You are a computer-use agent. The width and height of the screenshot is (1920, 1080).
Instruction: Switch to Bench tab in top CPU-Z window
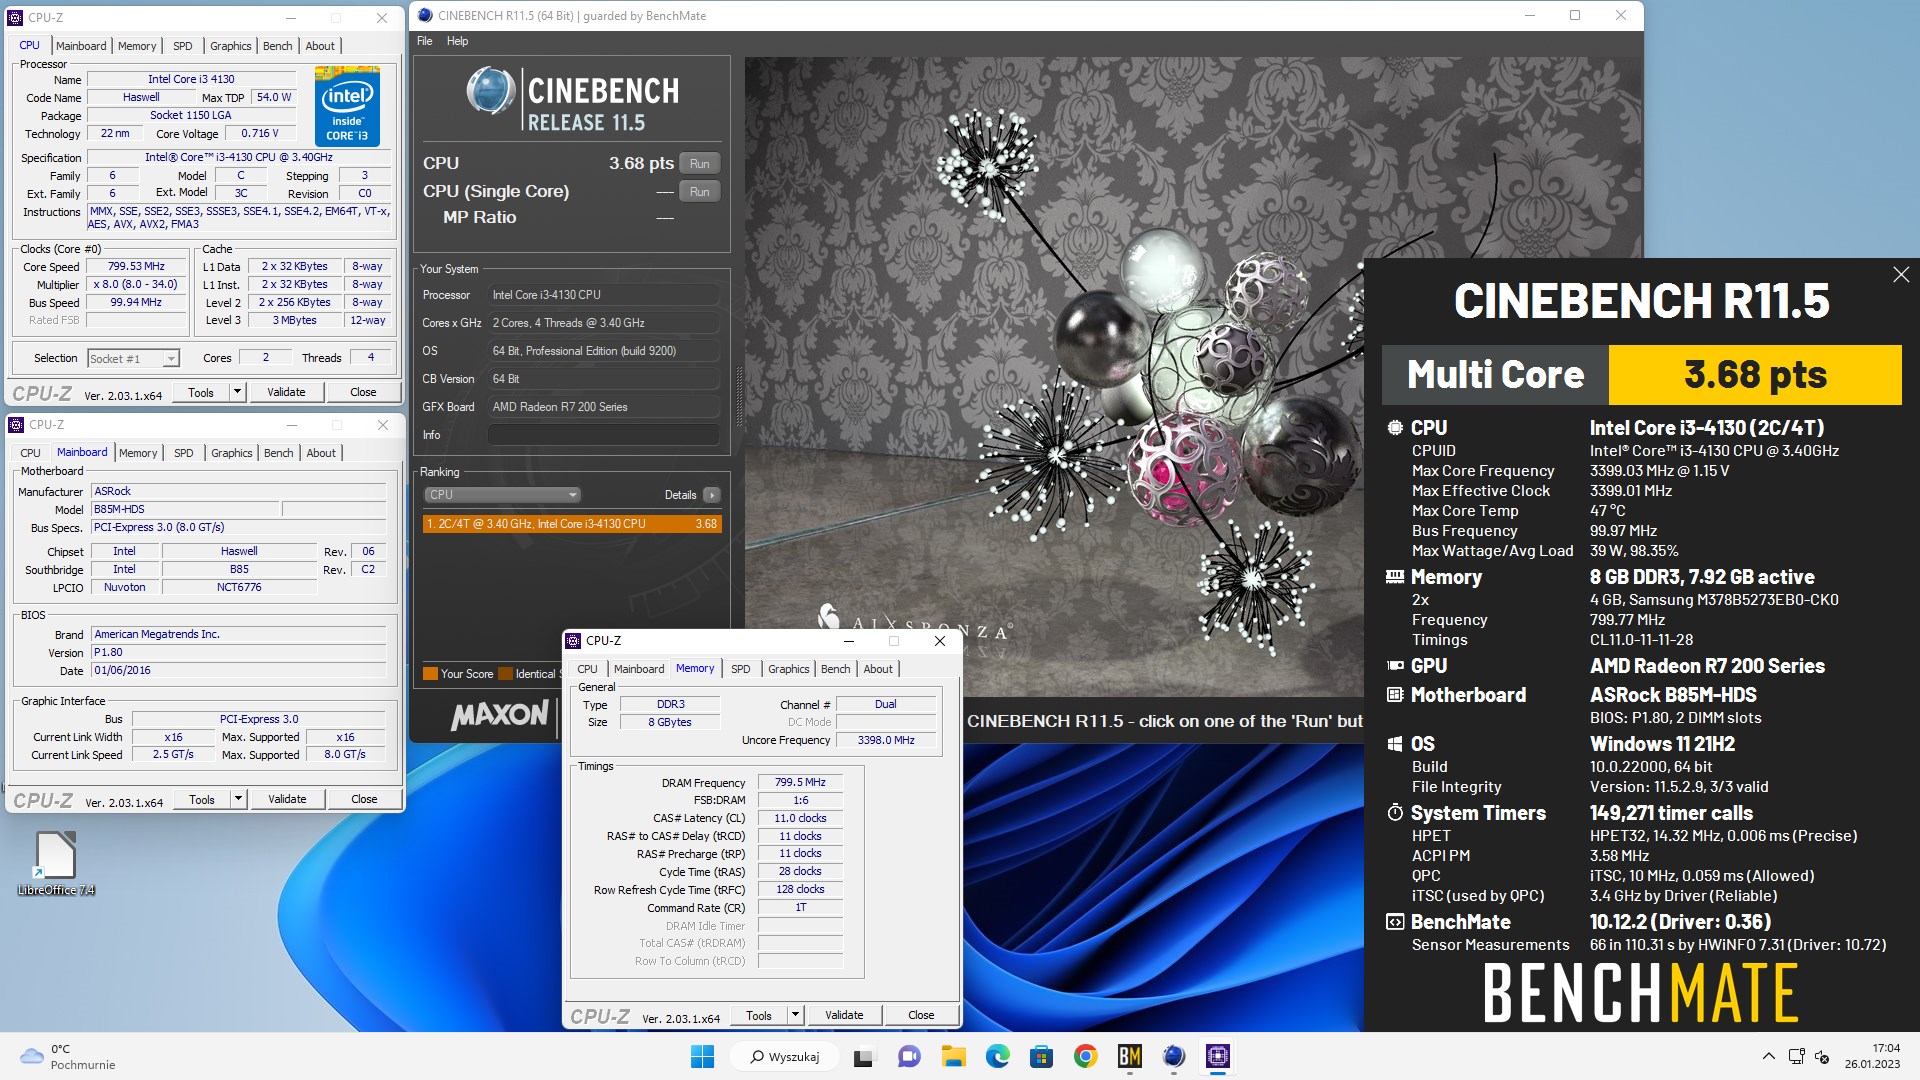[x=278, y=46]
